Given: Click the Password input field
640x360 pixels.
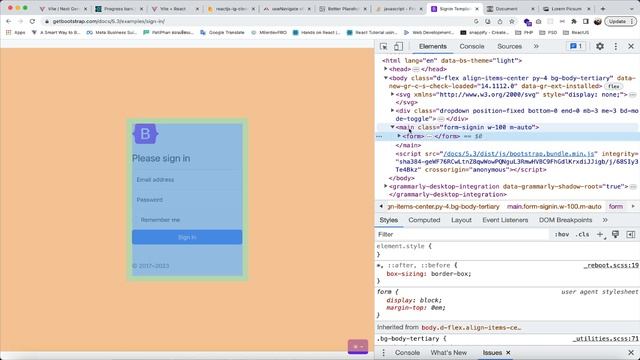Looking at the screenshot, I should (187, 200).
